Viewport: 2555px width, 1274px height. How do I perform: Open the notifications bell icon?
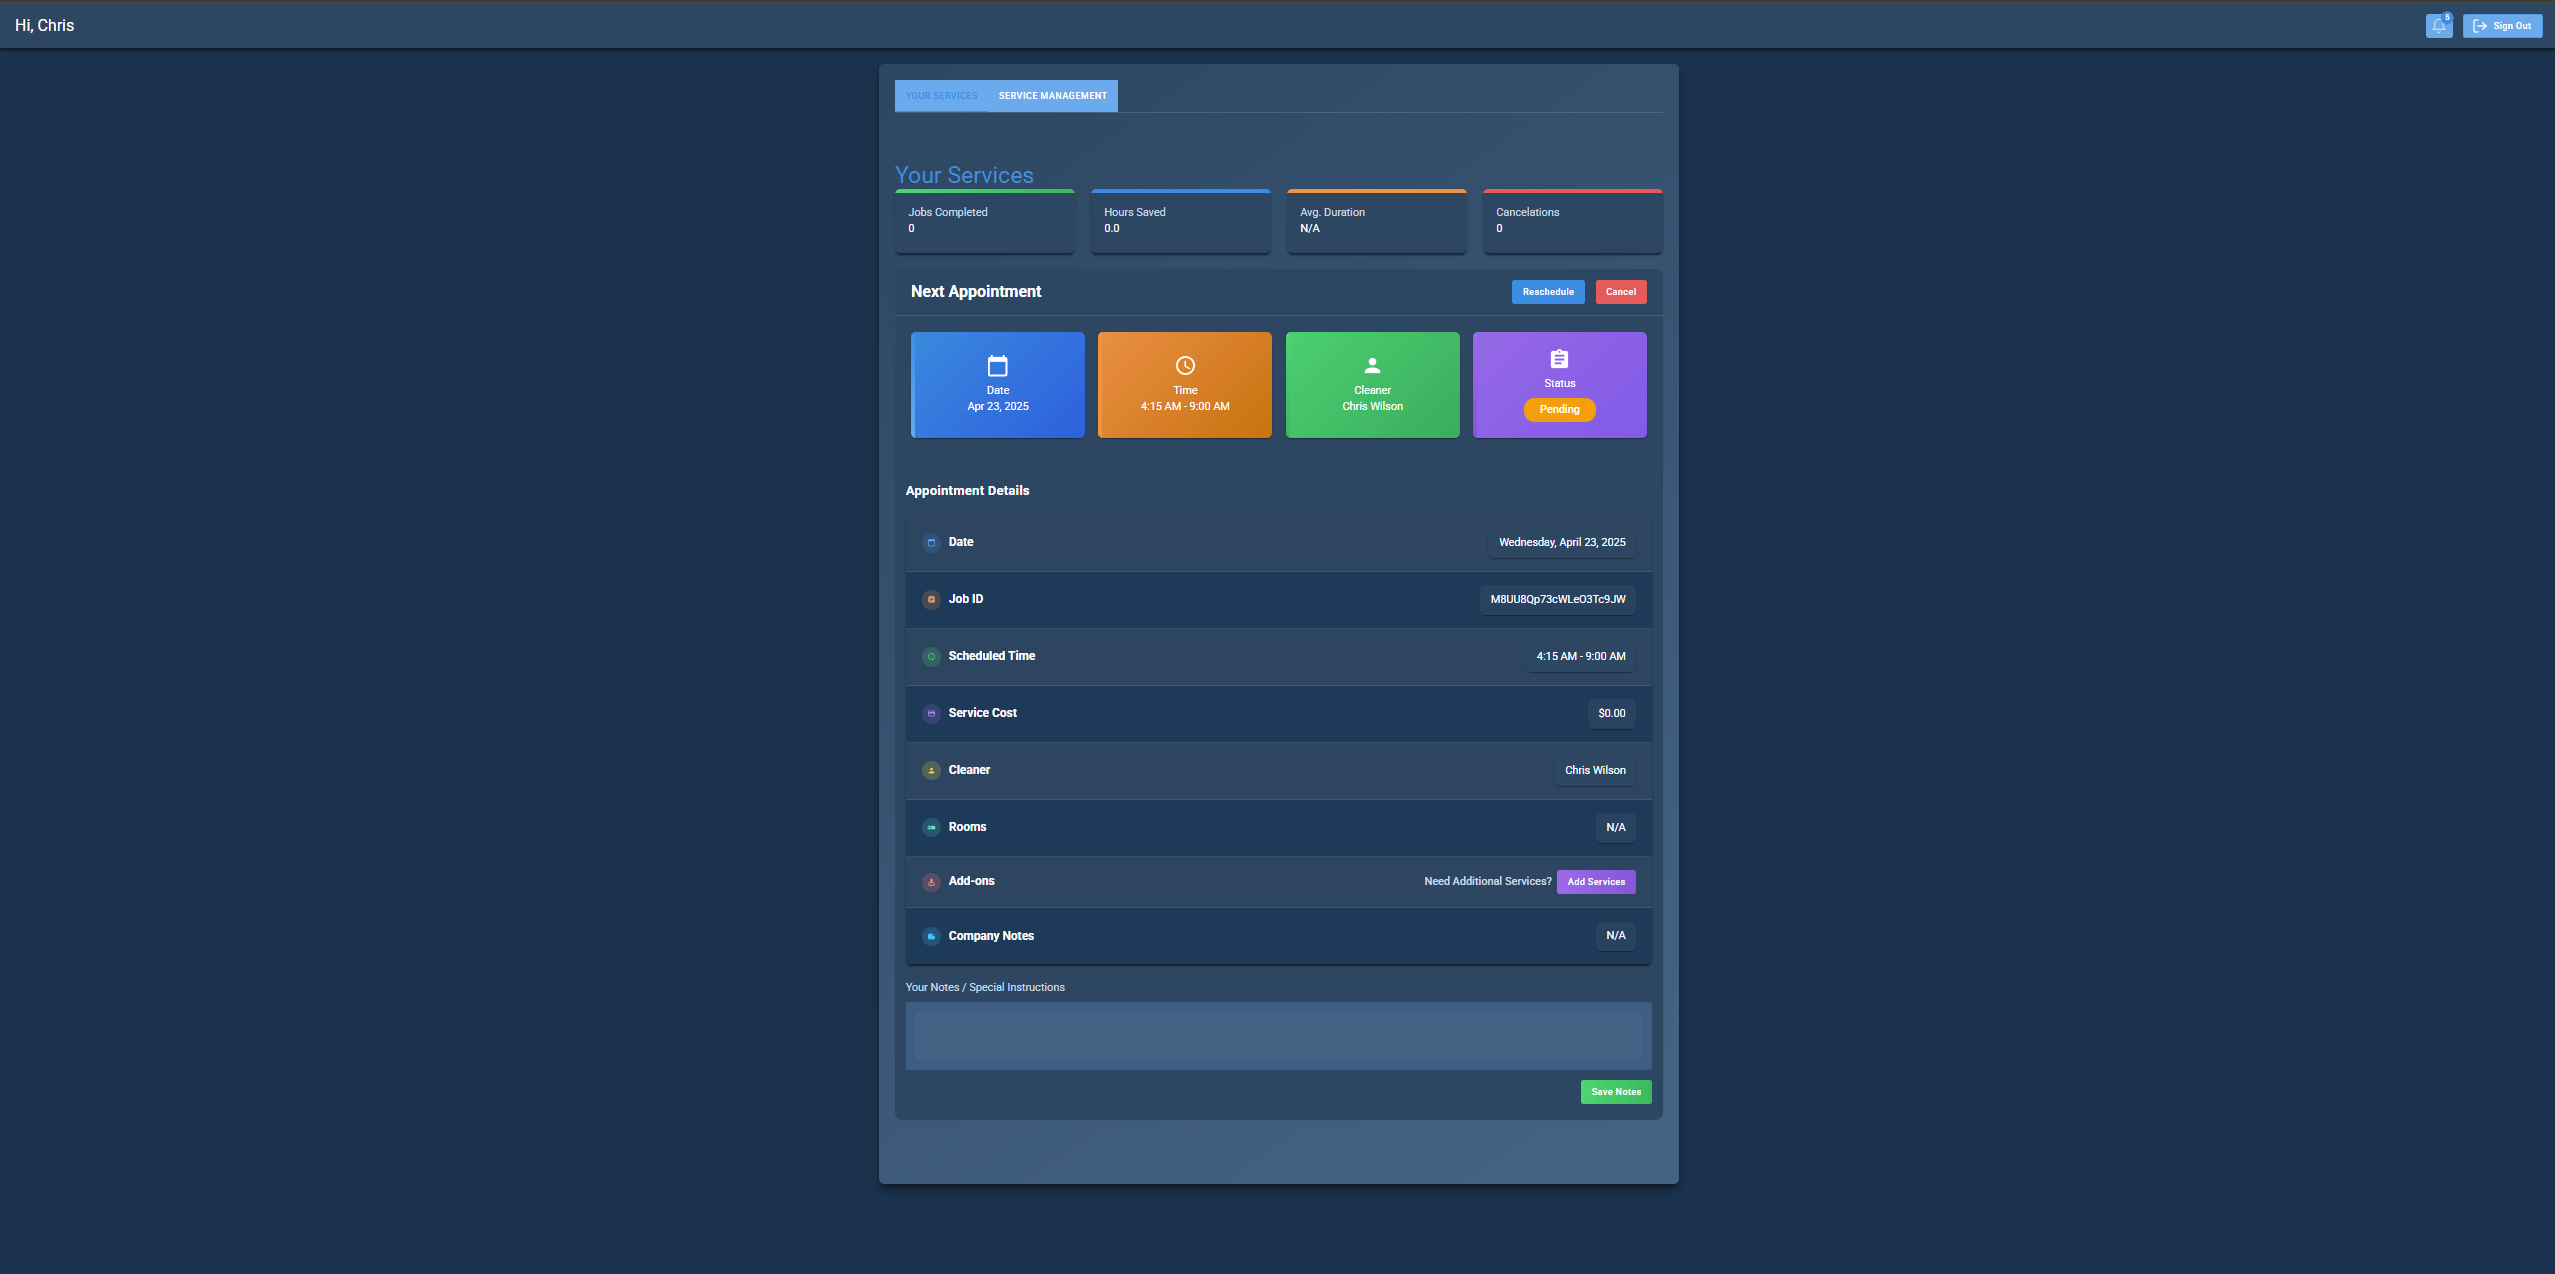pyautogui.click(x=2438, y=26)
